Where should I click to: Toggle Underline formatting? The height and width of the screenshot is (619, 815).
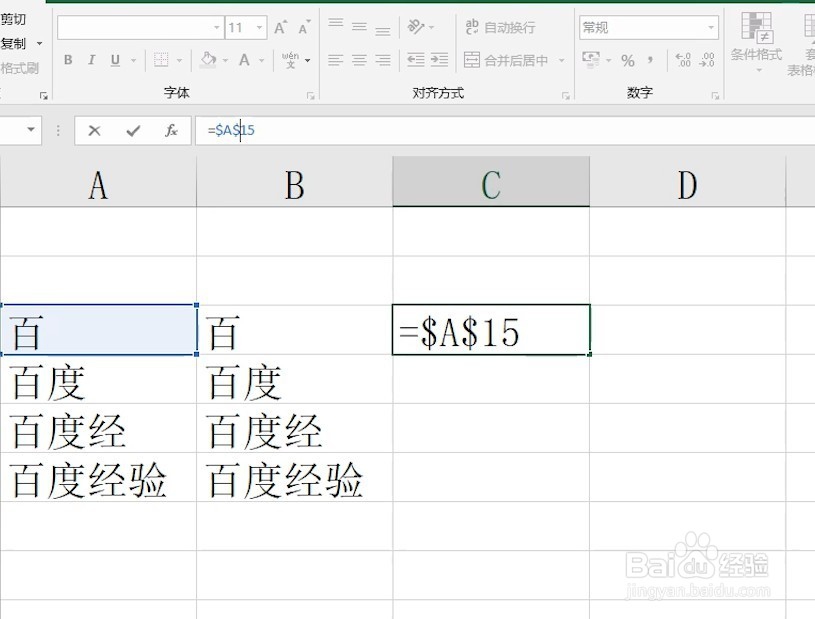(115, 60)
